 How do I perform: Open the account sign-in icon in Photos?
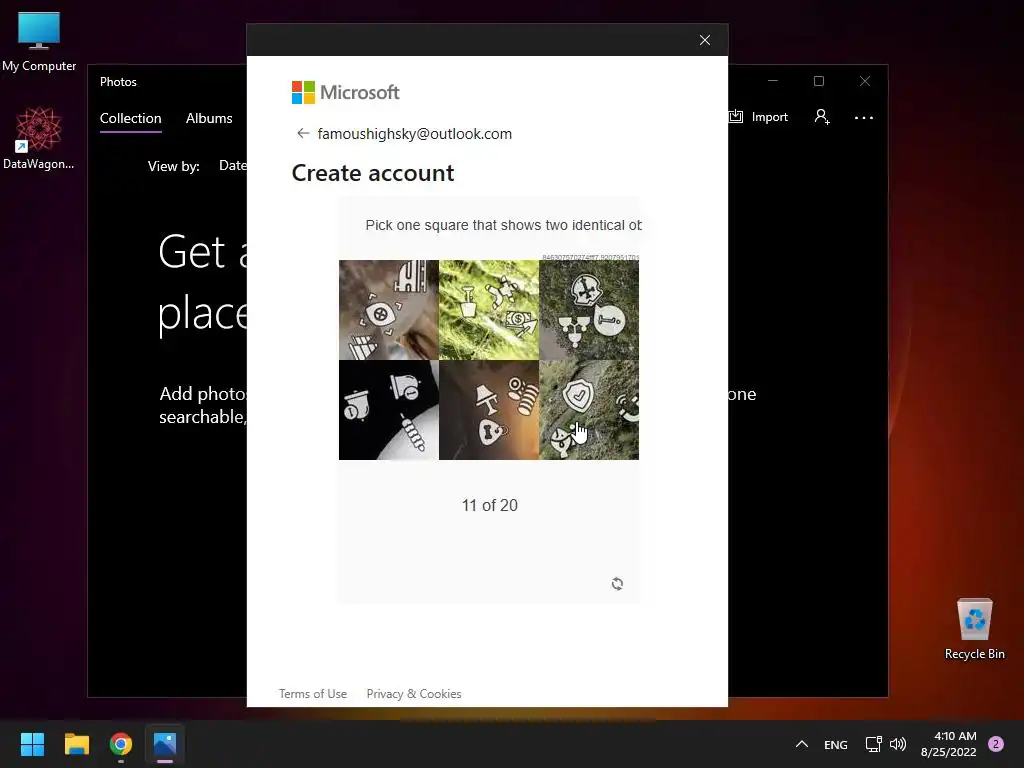[822, 117]
